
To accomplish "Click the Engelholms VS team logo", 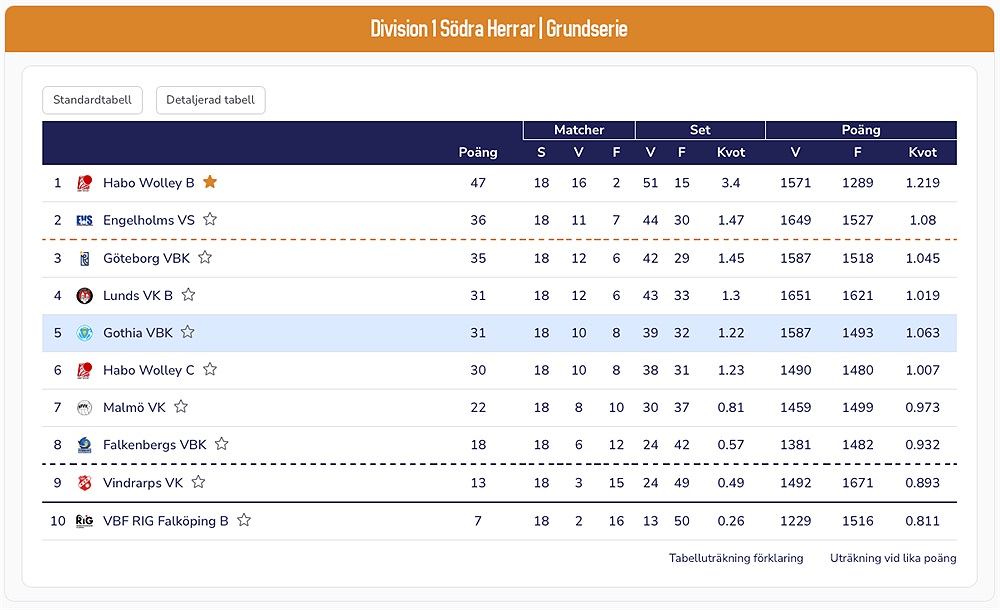I will pyautogui.click(x=85, y=220).
